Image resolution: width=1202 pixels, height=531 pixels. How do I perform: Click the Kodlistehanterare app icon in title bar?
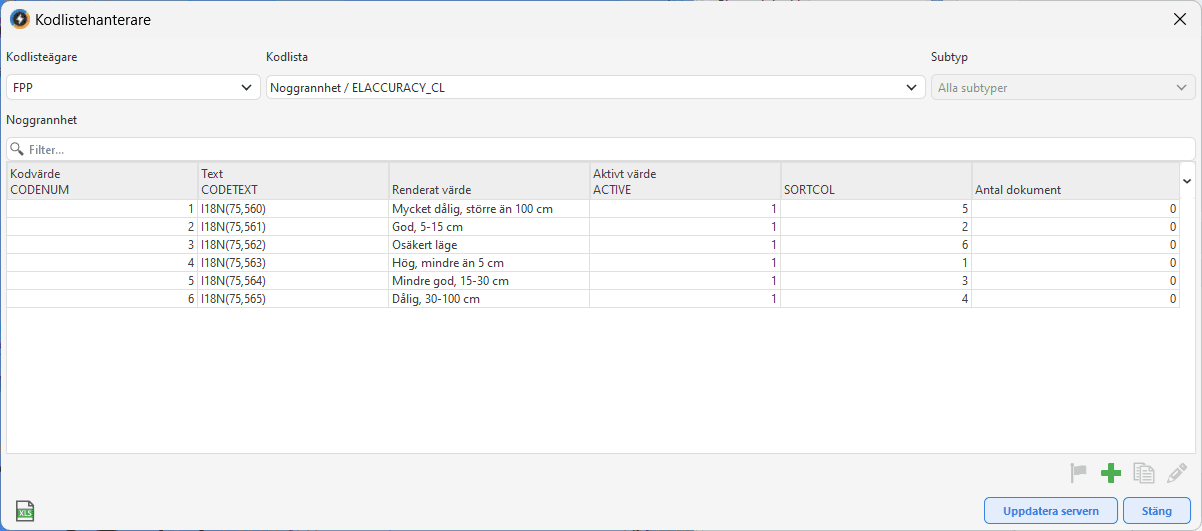(19, 19)
